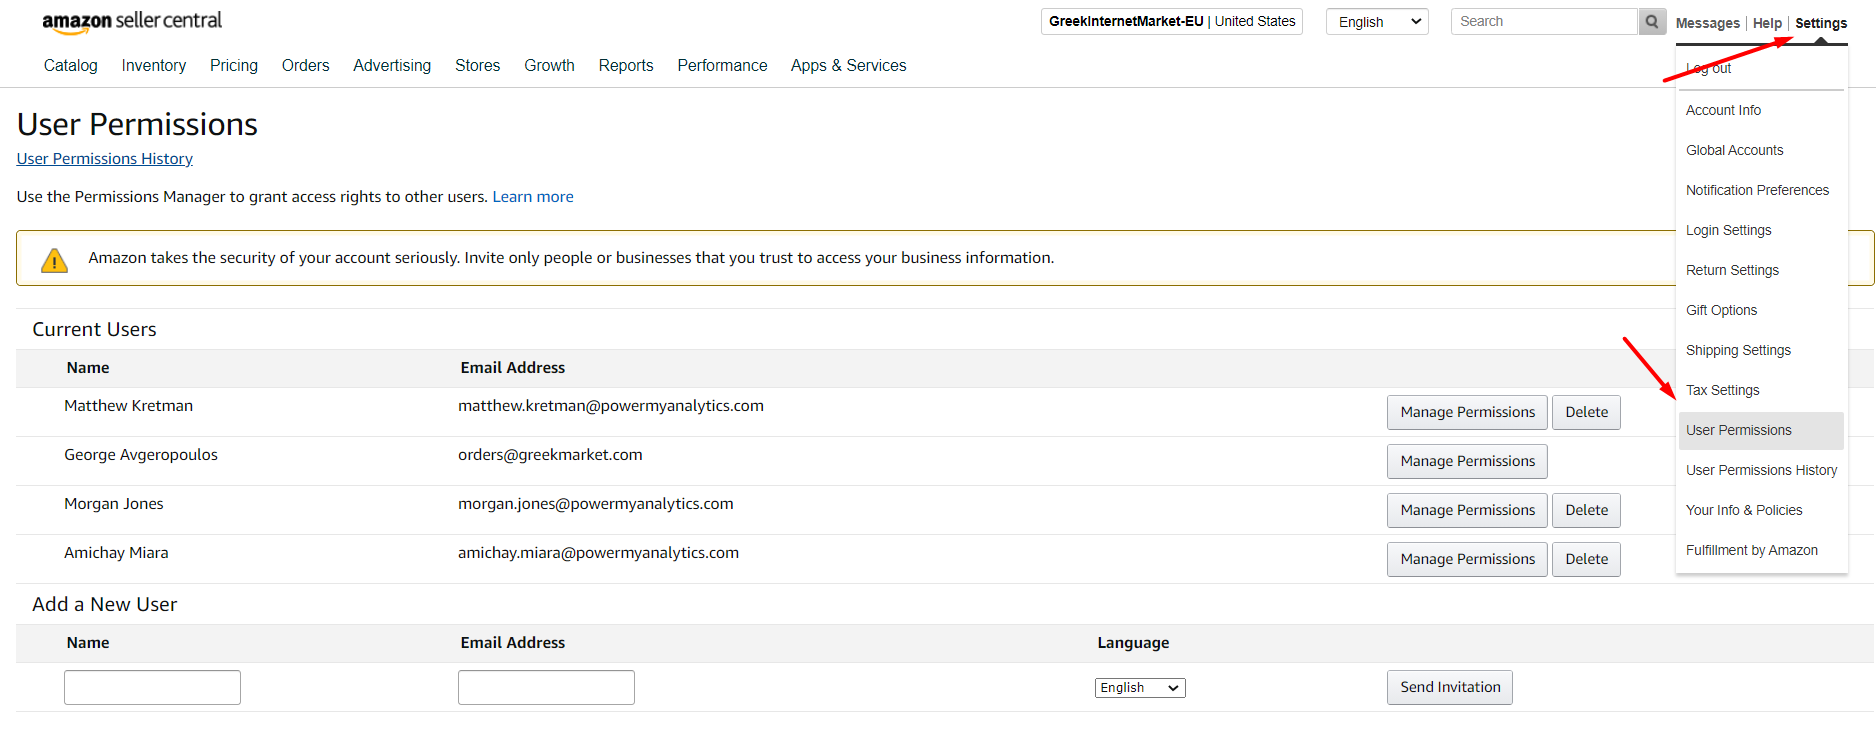Open the Messages link
This screenshot has width=1876, height=740.
[1708, 23]
